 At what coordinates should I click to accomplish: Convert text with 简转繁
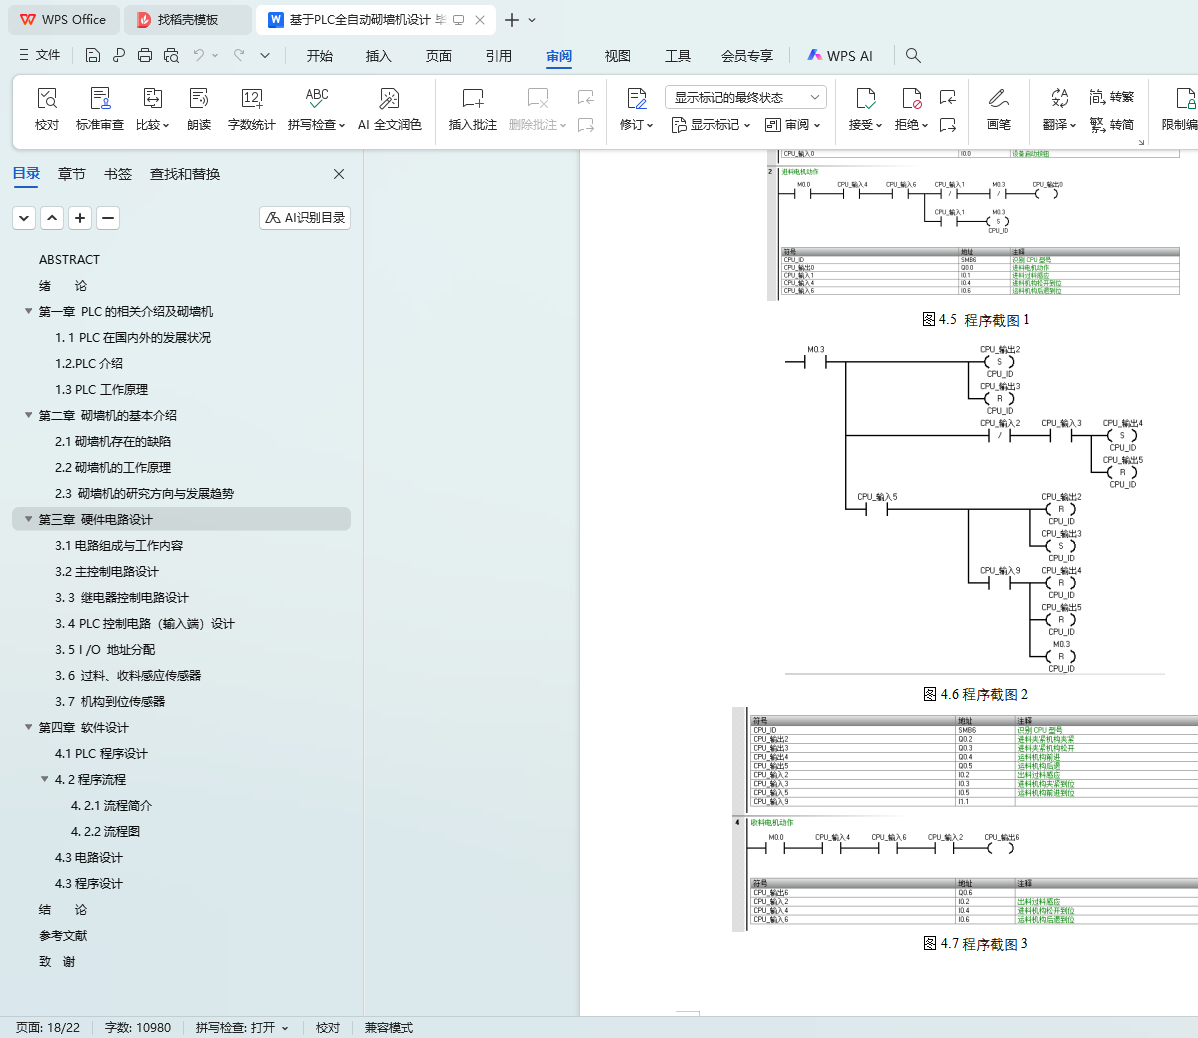[x=1112, y=97]
